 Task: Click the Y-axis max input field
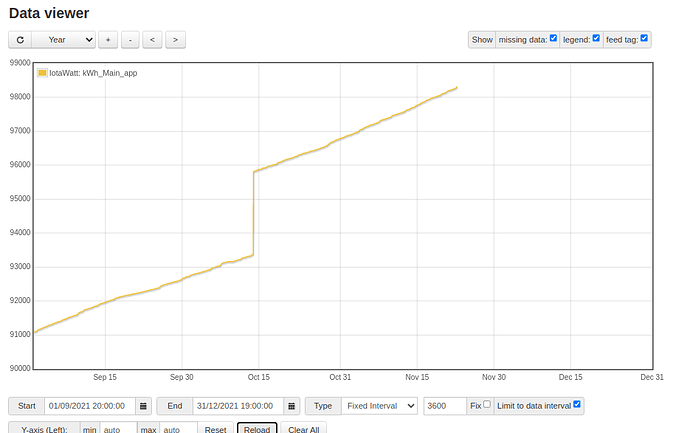click(x=178, y=429)
